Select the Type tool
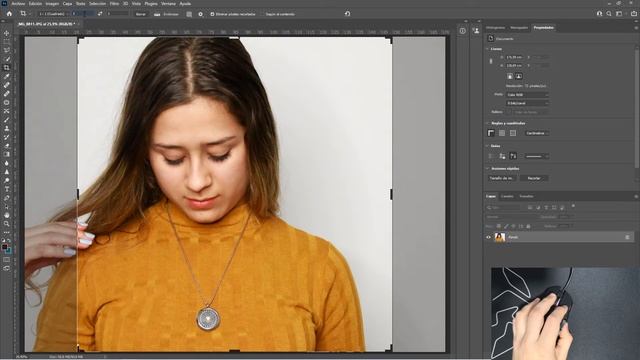 [x=7, y=189]
